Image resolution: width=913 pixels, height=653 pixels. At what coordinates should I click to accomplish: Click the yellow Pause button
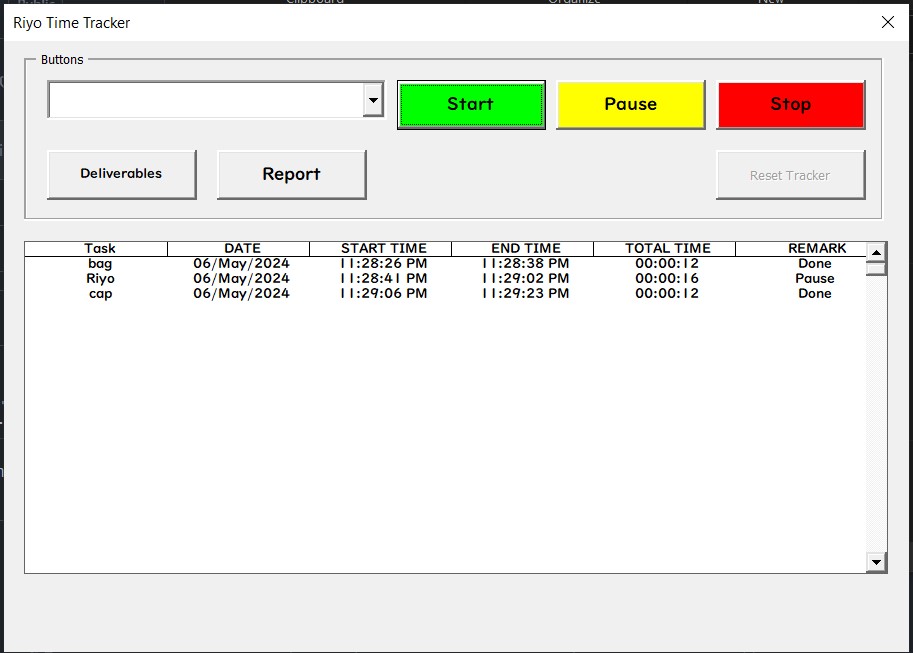631,105
